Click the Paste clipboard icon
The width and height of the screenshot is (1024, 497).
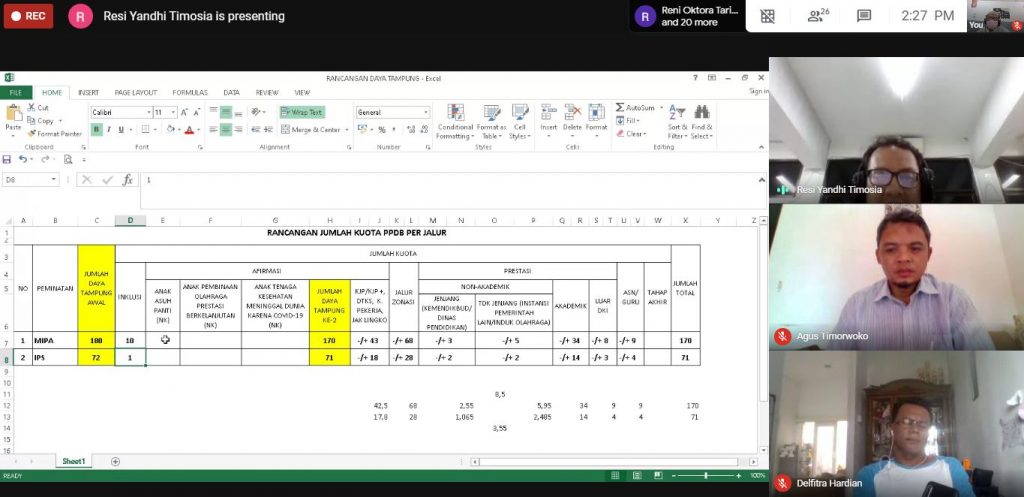(x=13, y=115)
